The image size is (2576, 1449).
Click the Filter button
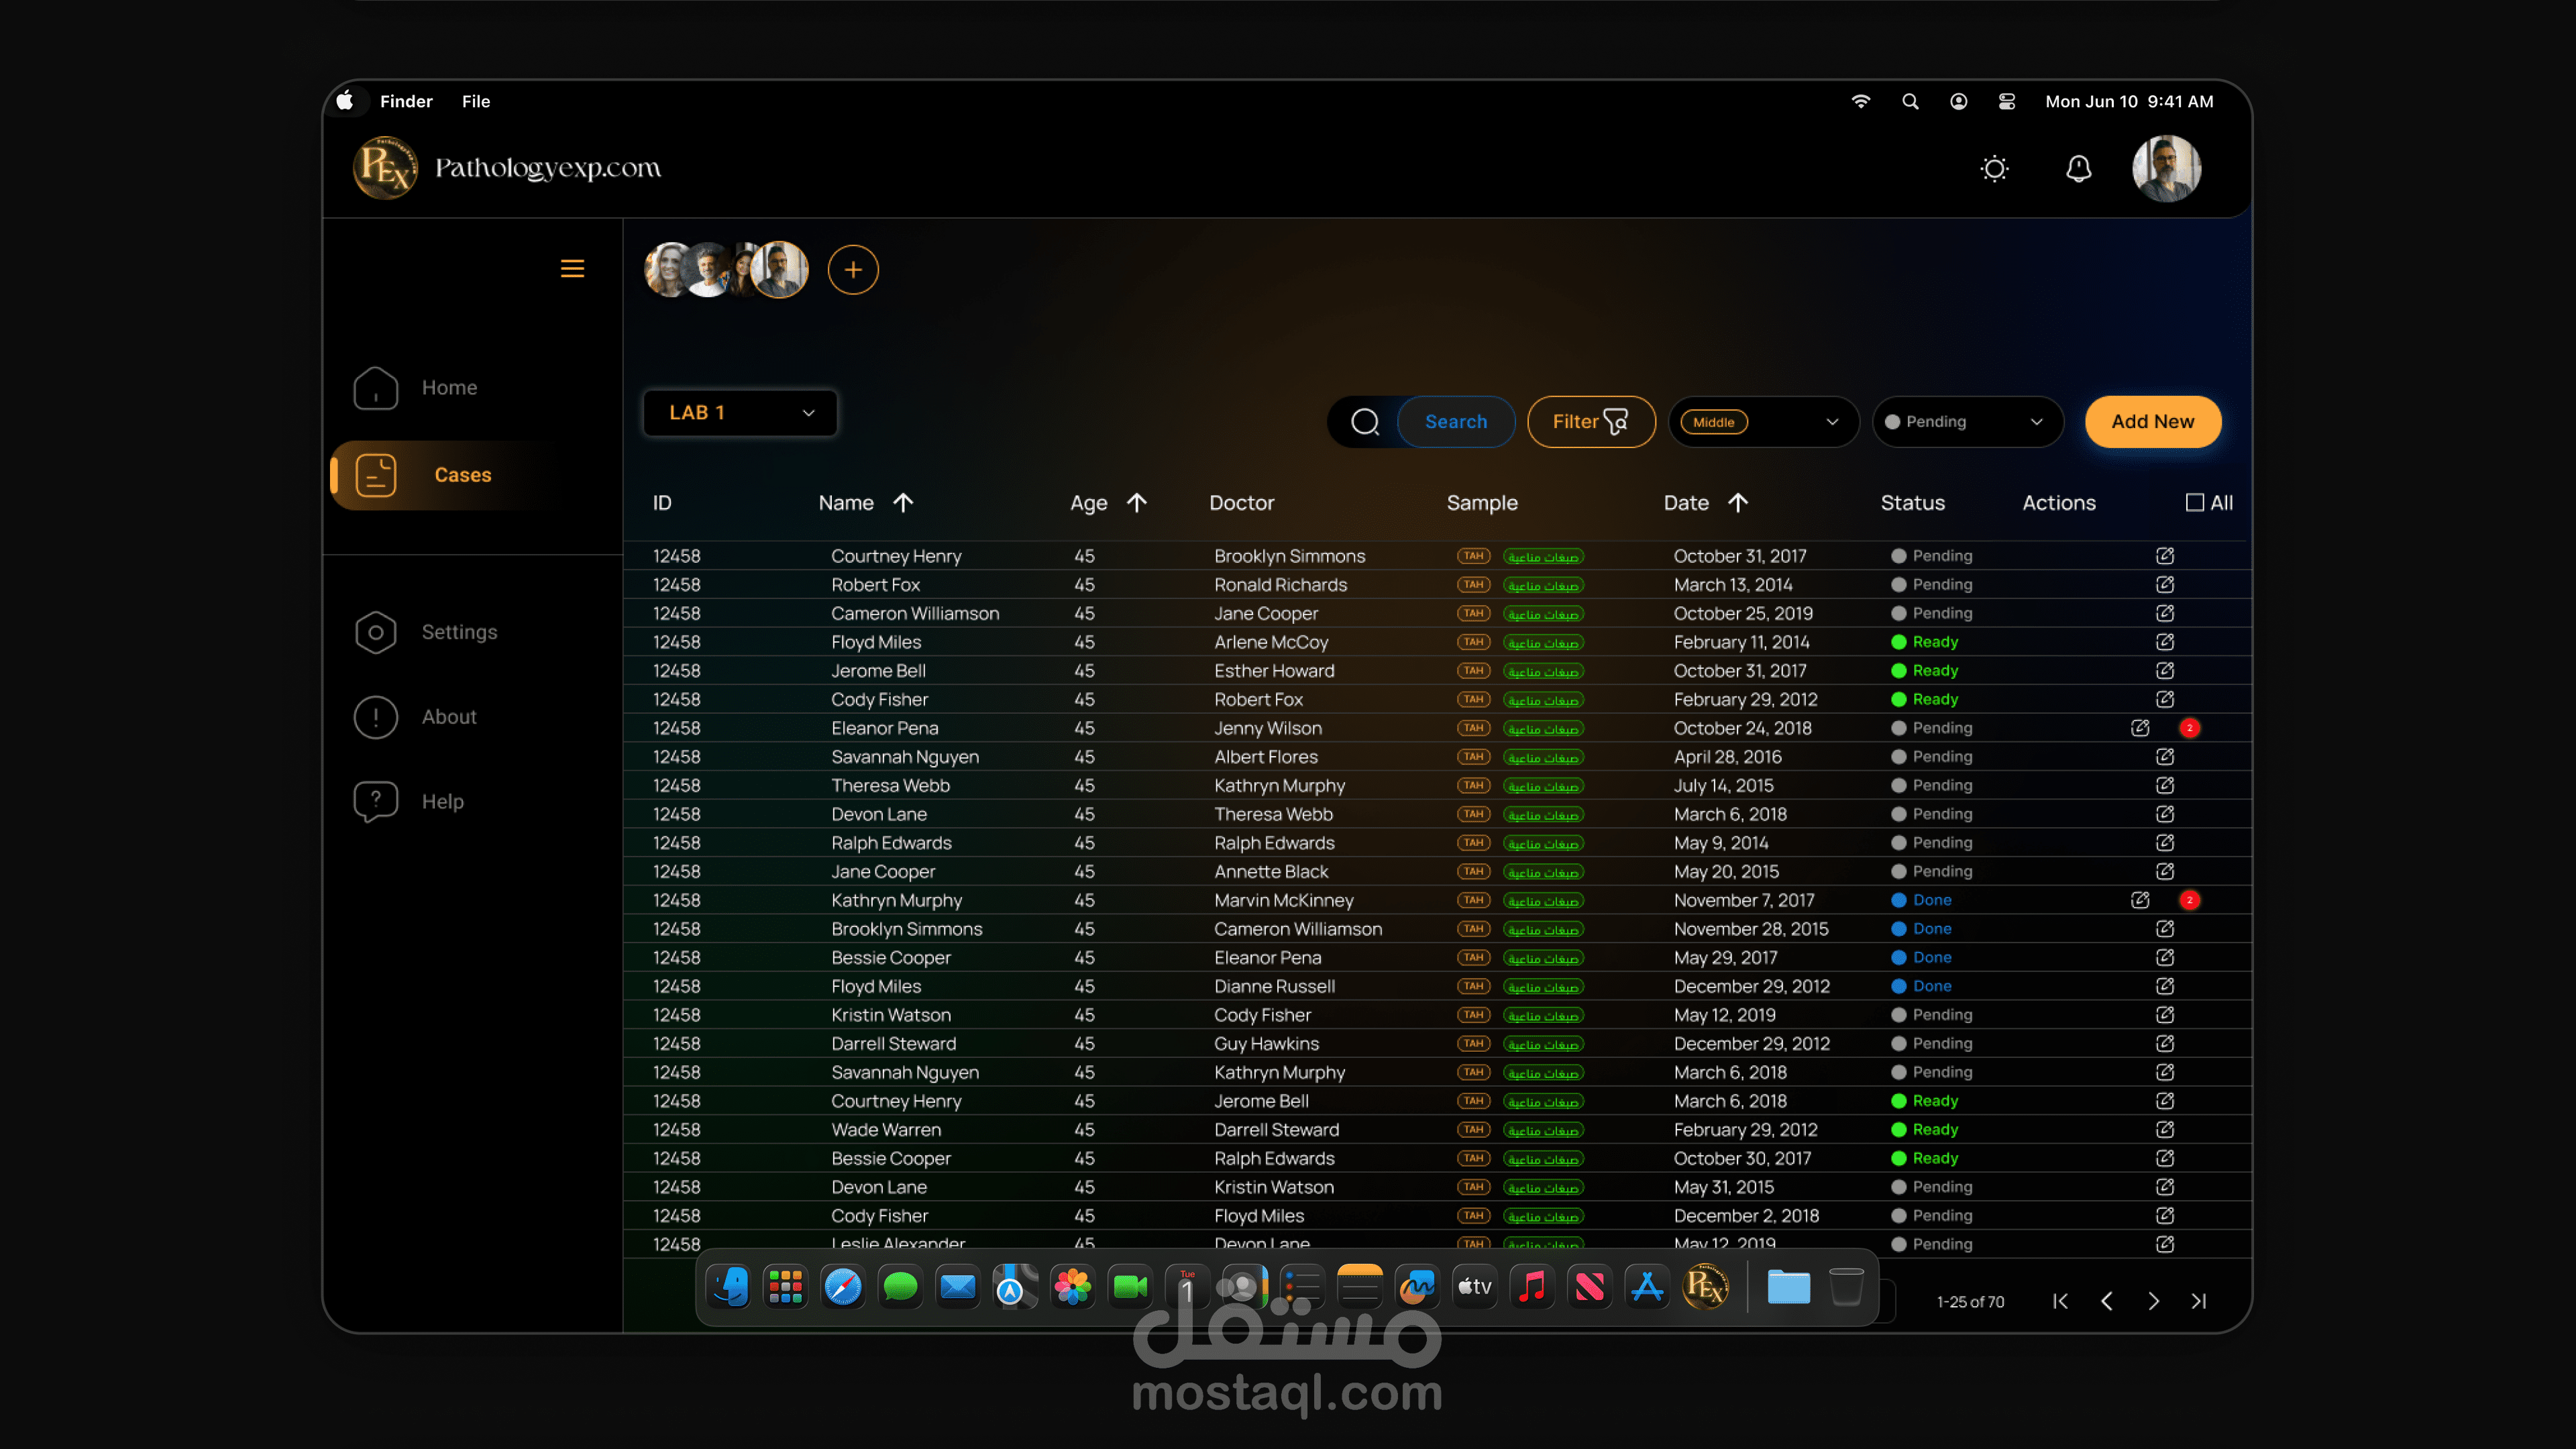click(x=1590, y=422)
